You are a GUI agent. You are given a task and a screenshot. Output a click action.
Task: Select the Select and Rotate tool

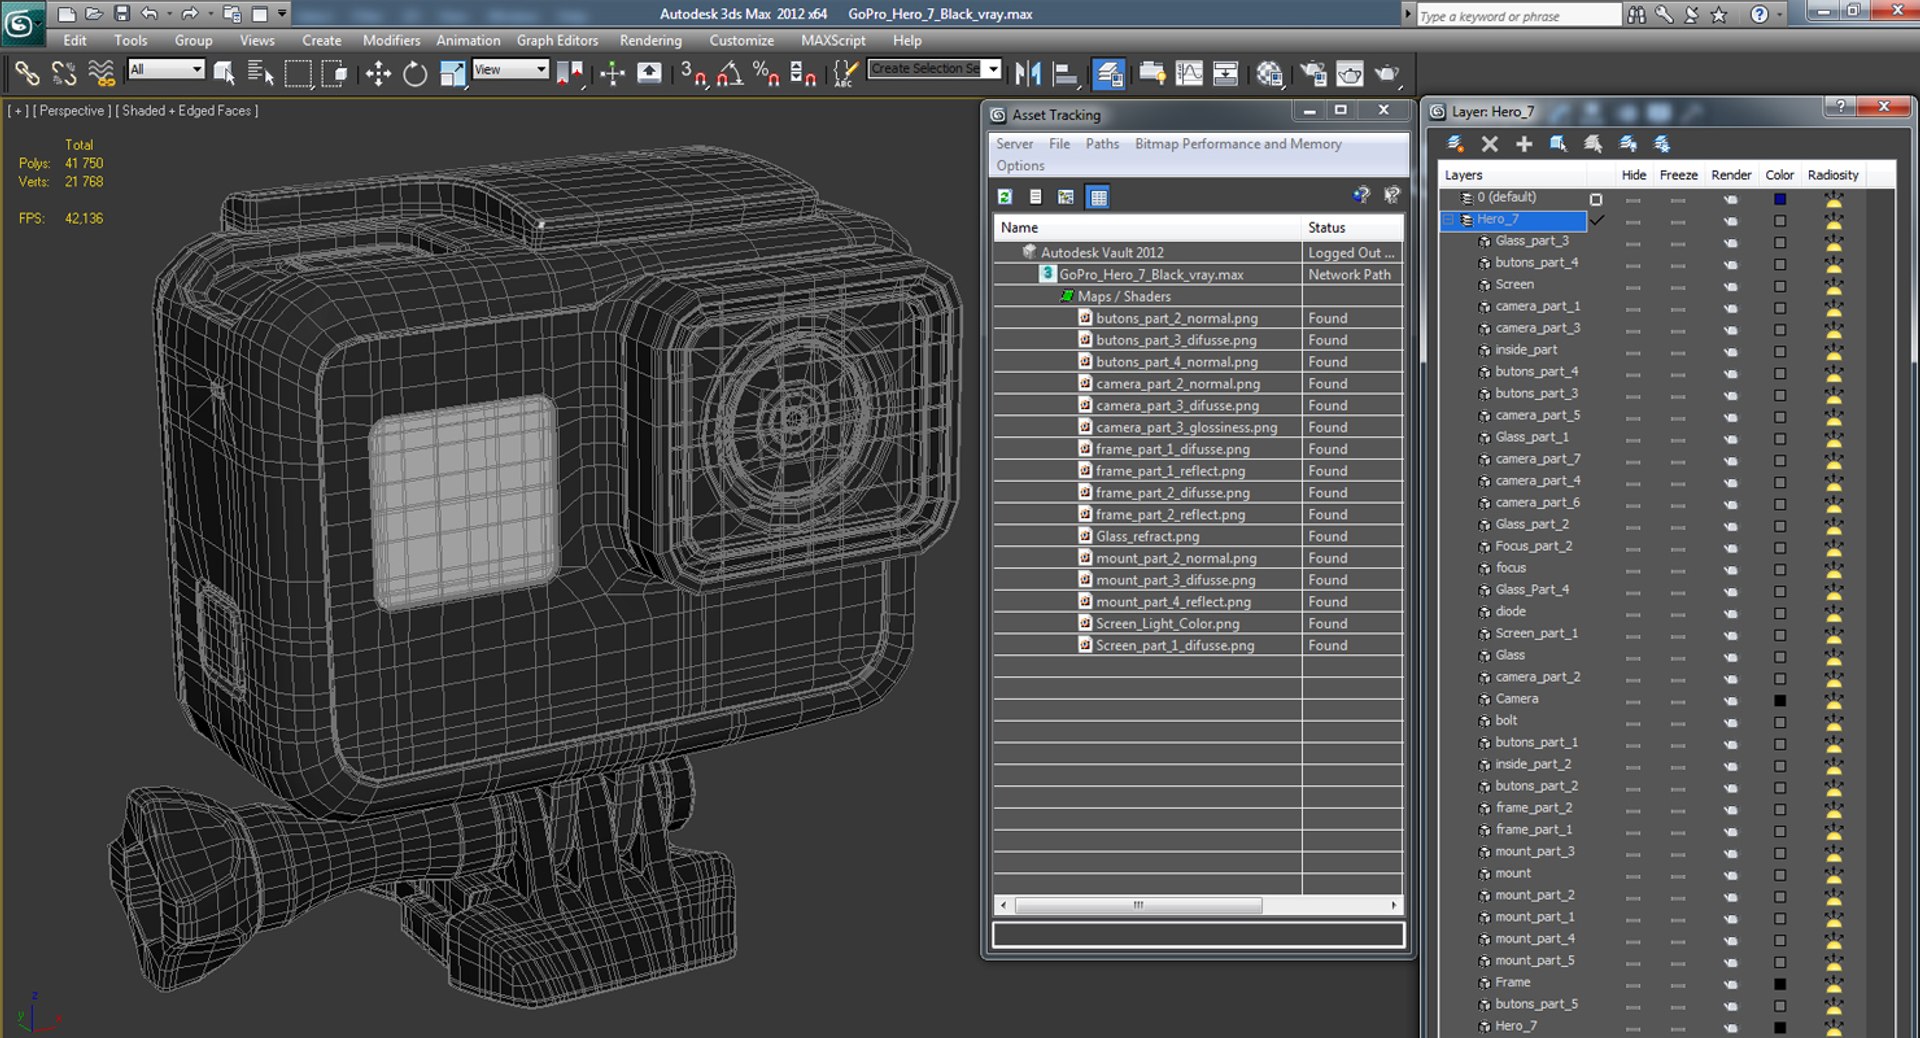415,73
